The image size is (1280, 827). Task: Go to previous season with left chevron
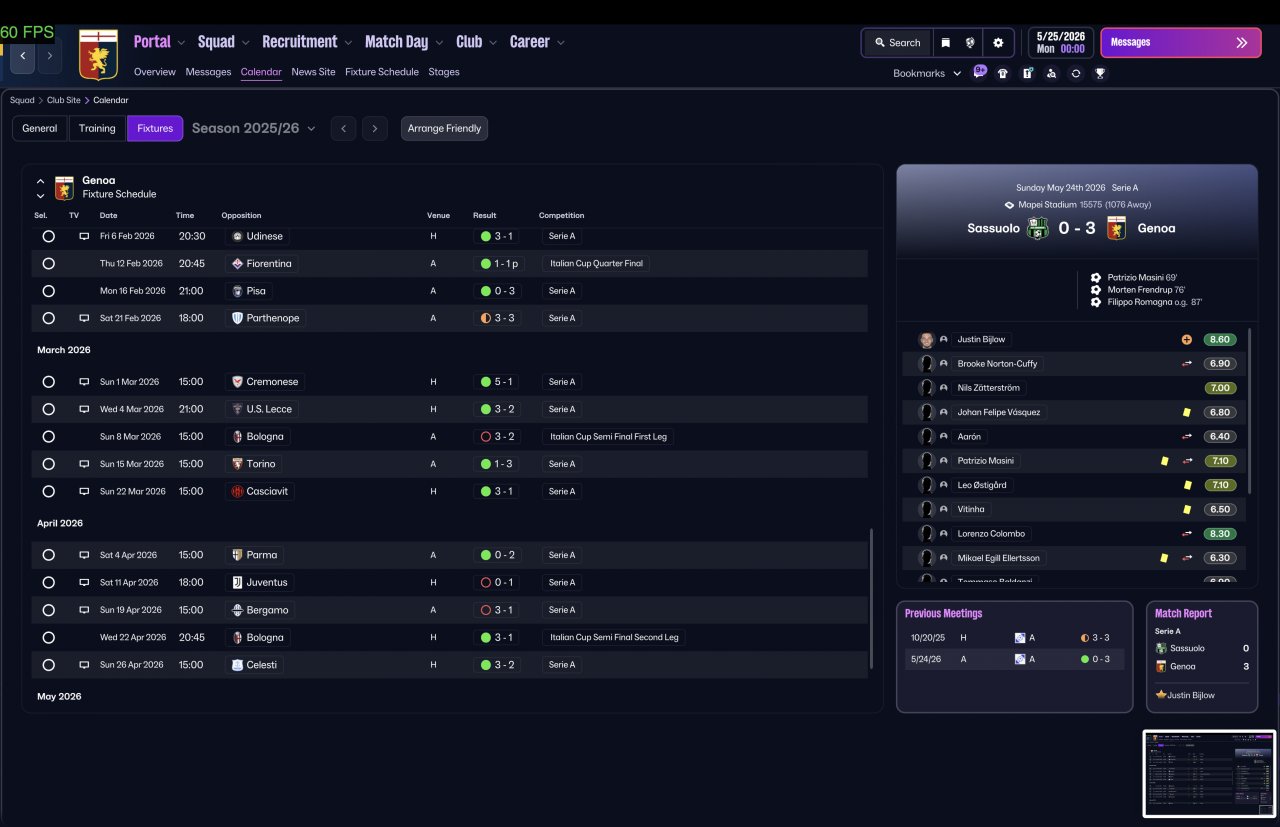pos(344,128)
